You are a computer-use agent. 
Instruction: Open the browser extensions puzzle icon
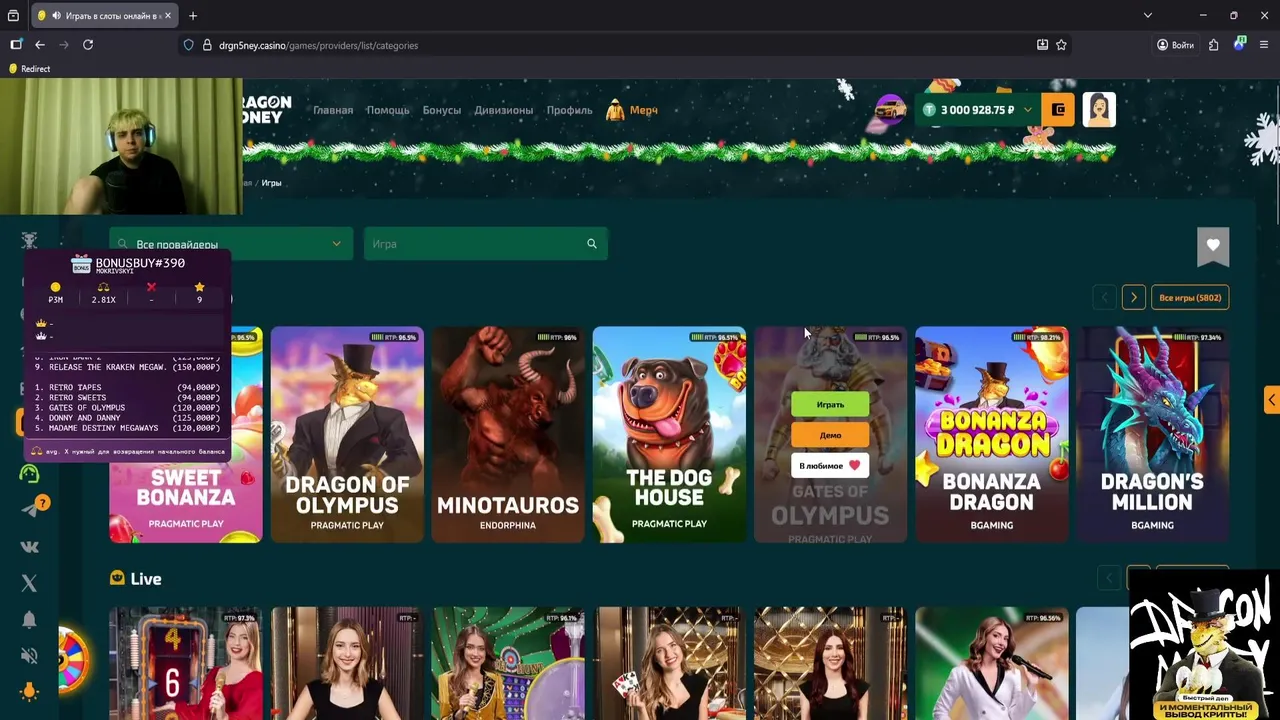1213,45
